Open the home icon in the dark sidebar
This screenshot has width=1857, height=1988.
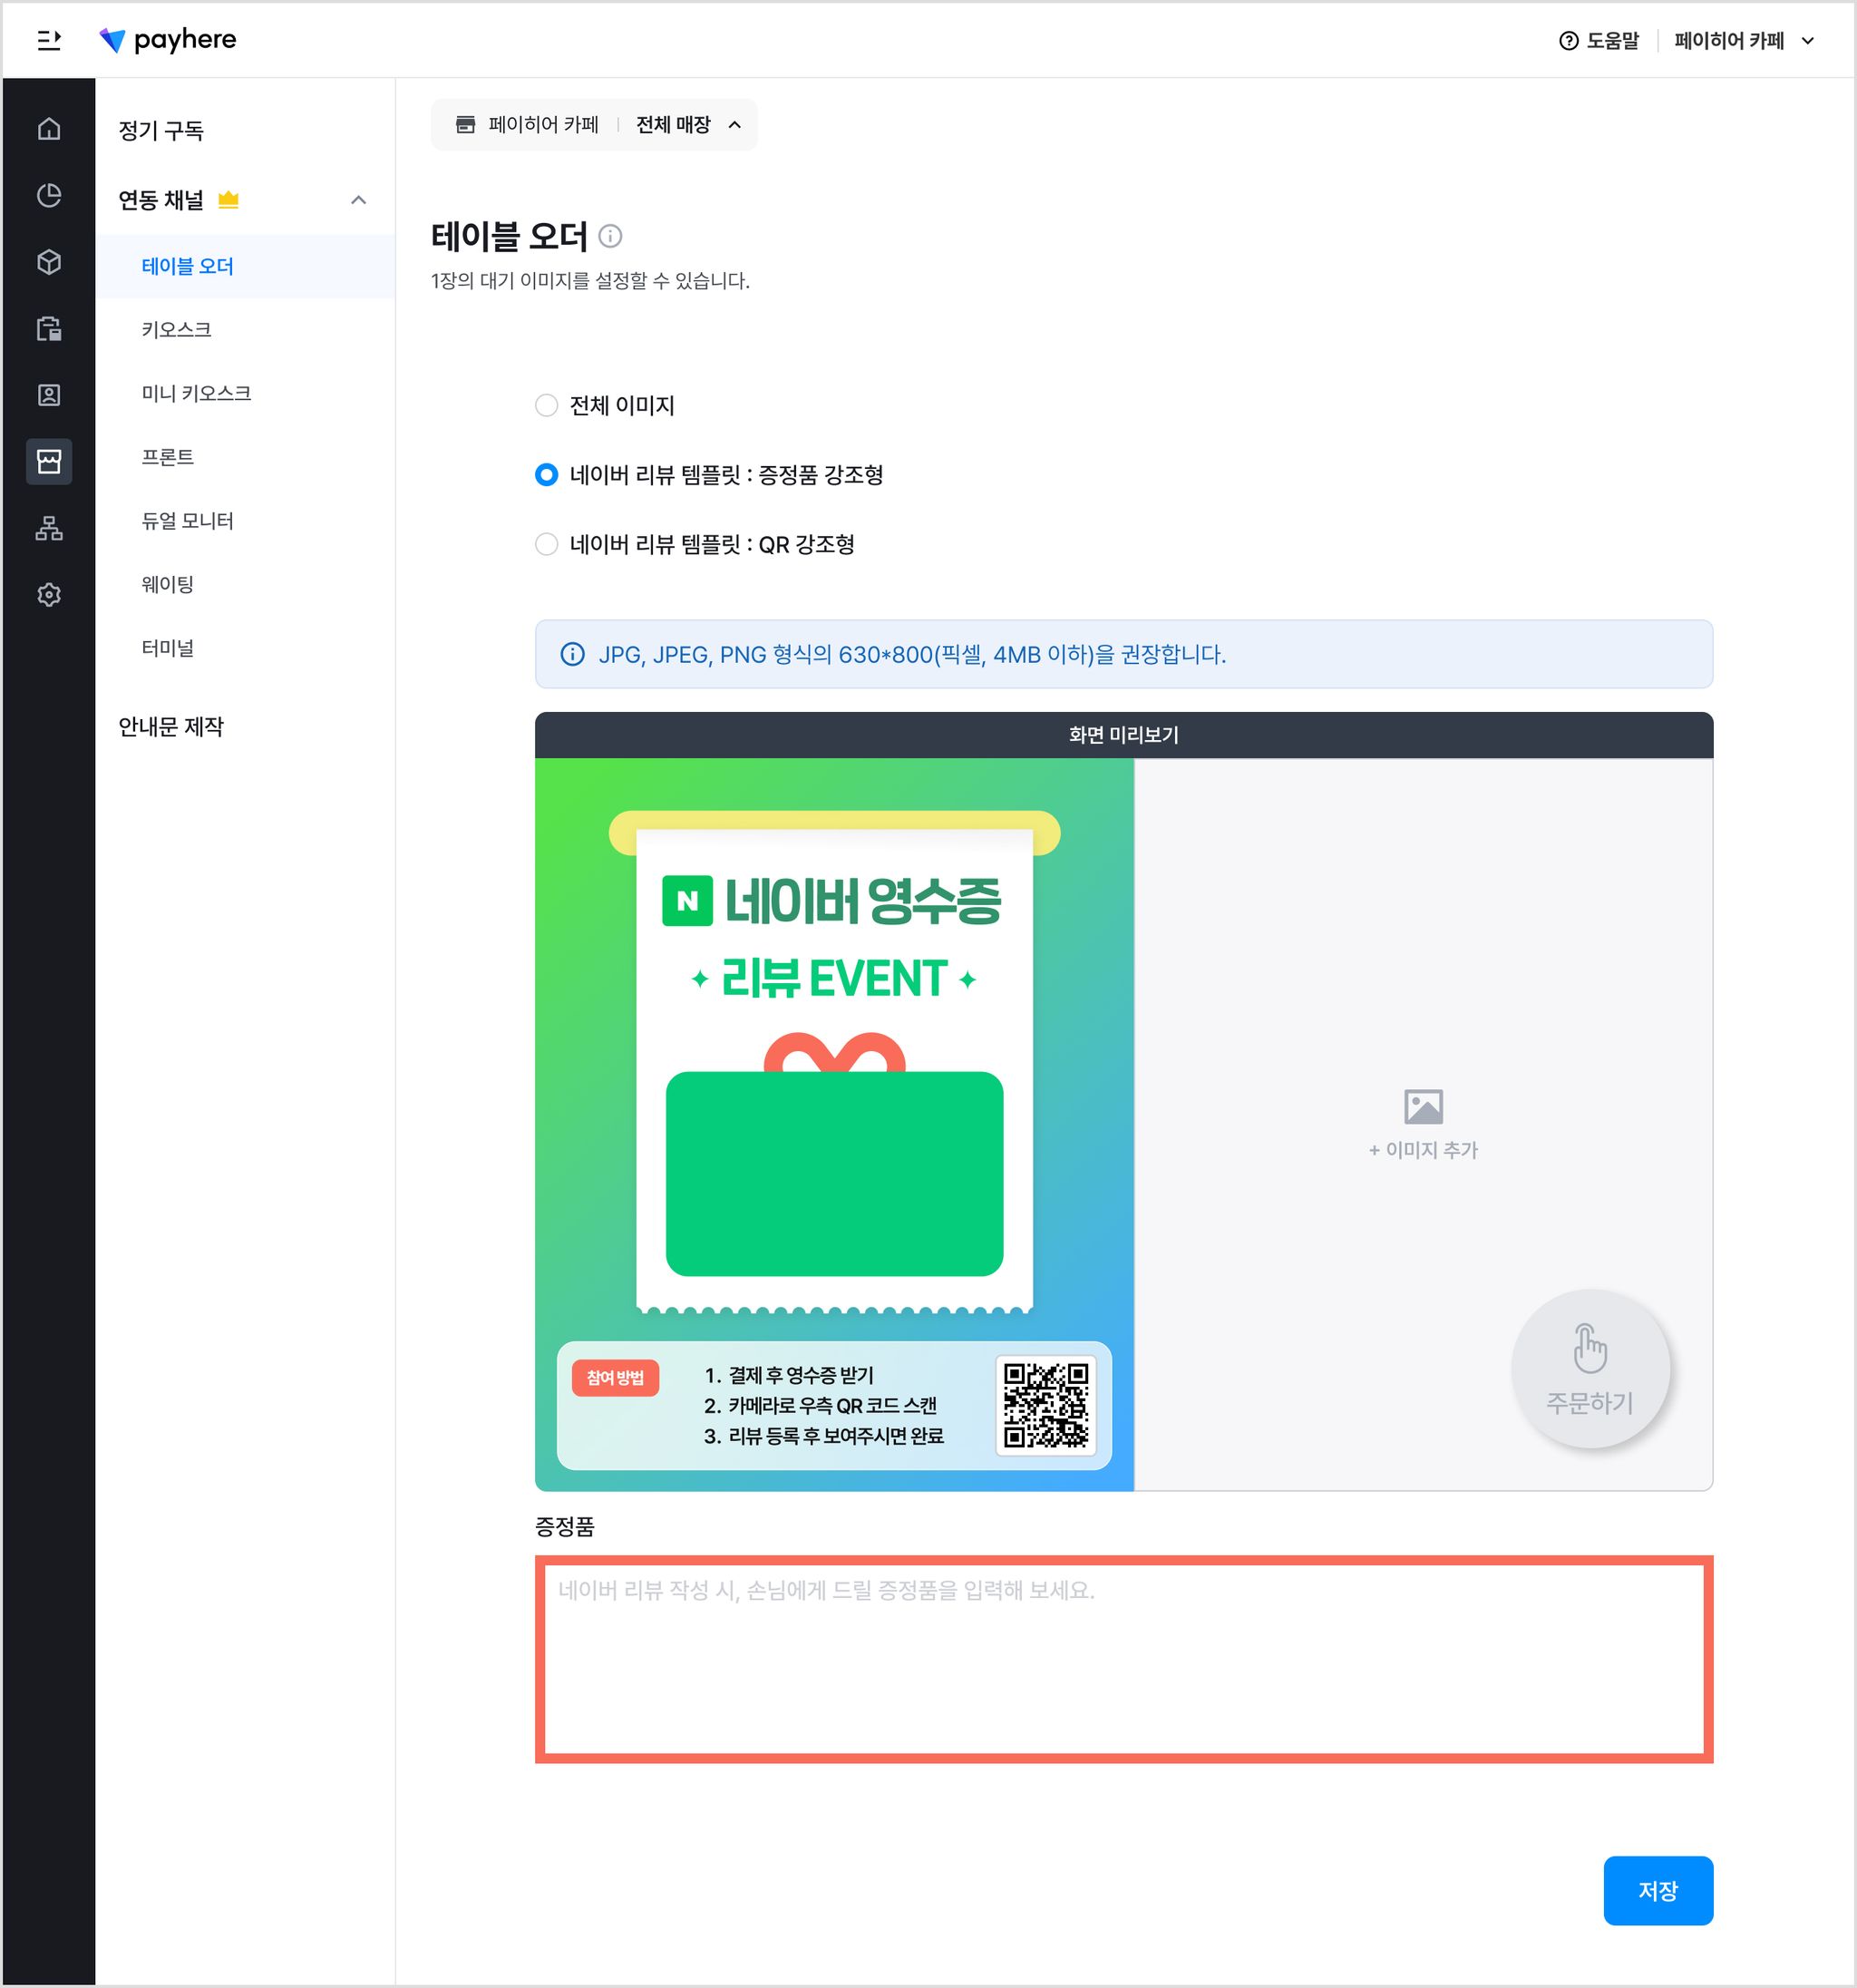[49, 129]
